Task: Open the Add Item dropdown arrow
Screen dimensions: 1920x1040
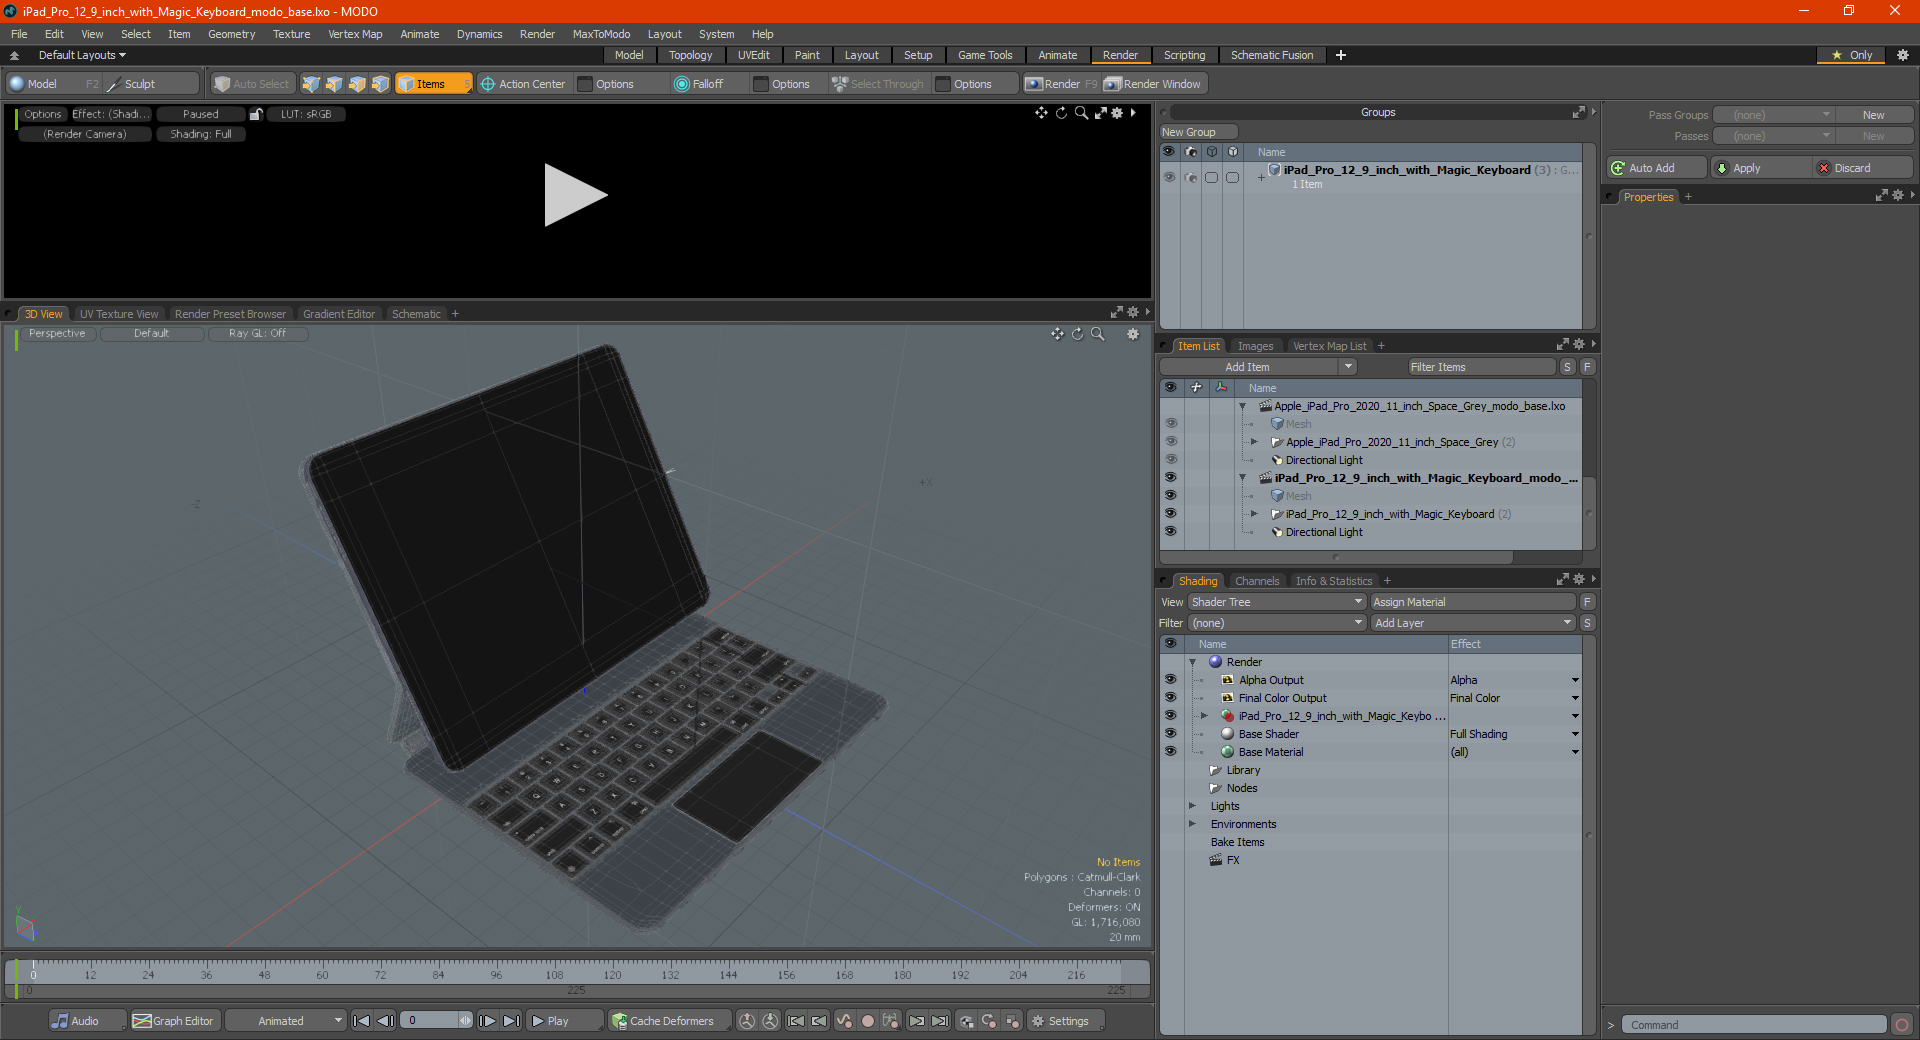Action: point(1348,367)
